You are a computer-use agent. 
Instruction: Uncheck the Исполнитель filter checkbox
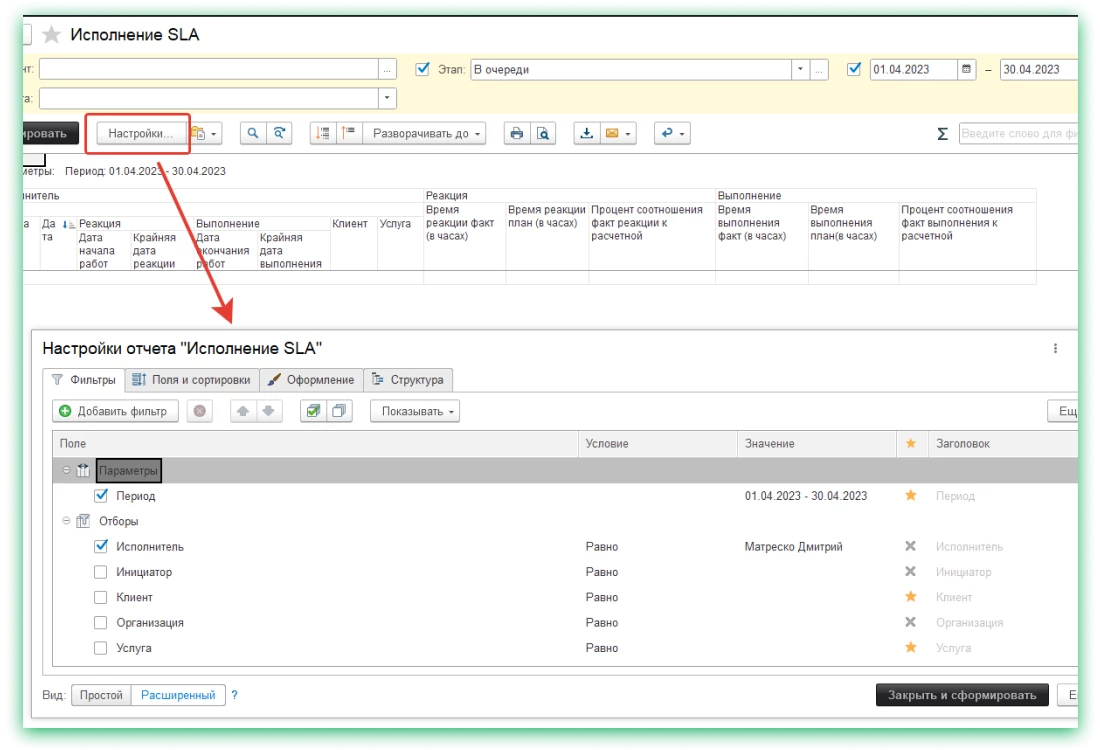(101, 547)
